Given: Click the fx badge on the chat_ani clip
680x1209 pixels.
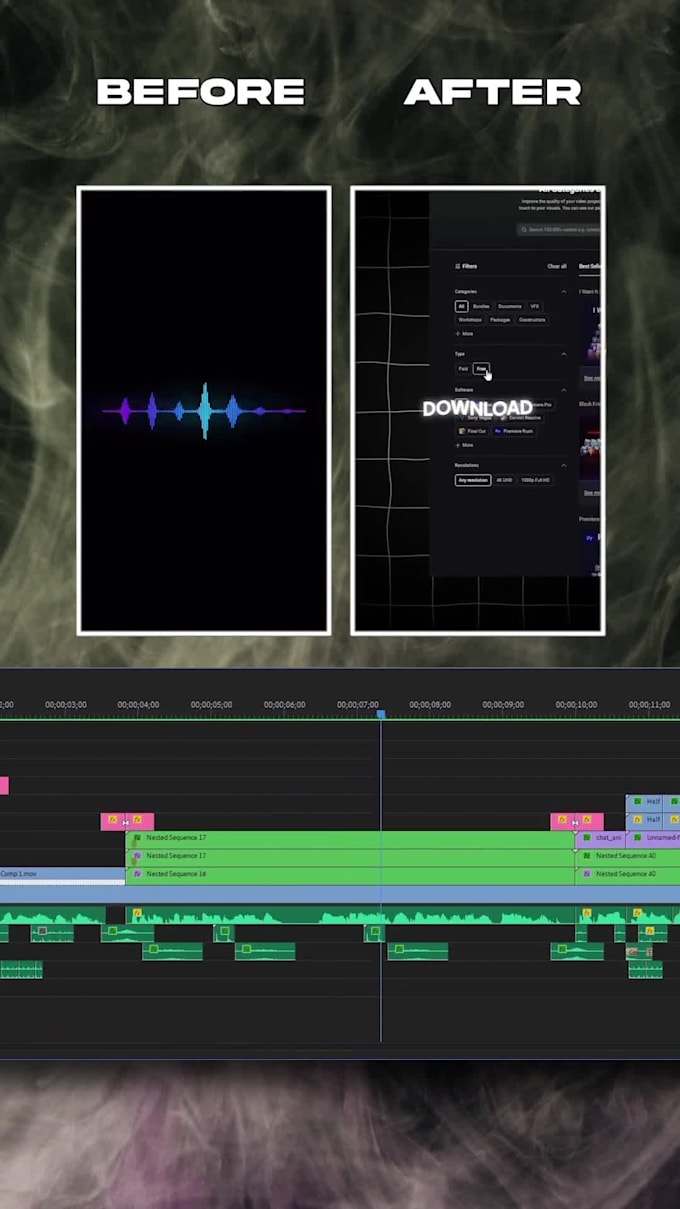Looking at the screenshot, I should tap(586, 838).
